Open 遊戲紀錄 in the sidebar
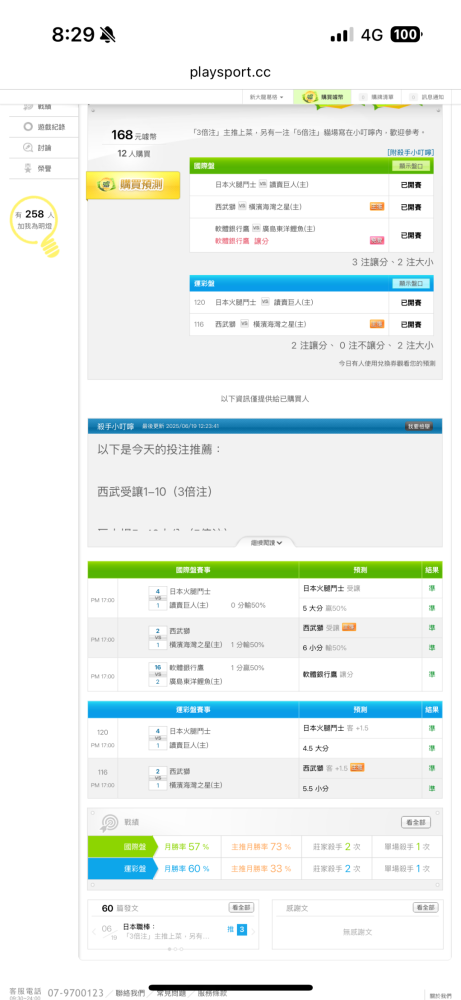This screenshot has width=461, height=1000. coord(44,127)
